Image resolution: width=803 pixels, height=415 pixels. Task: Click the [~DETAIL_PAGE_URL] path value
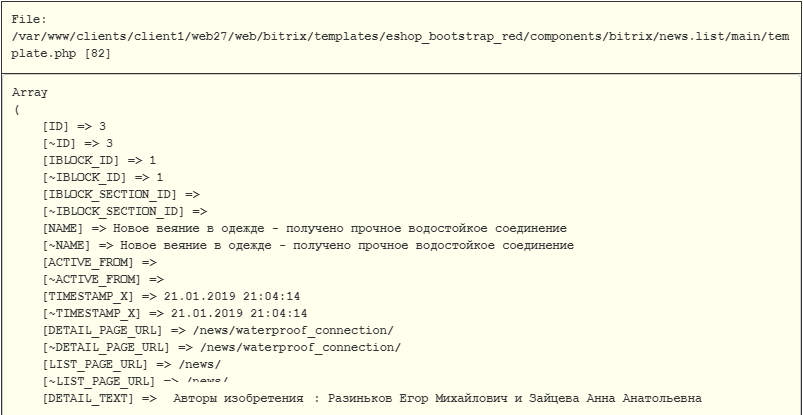click(301, 347)
